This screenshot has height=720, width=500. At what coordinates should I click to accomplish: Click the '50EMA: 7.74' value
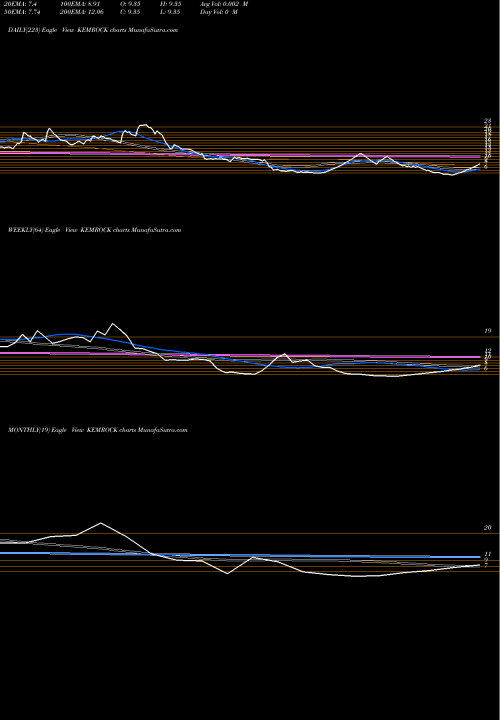tap(22, 12)
